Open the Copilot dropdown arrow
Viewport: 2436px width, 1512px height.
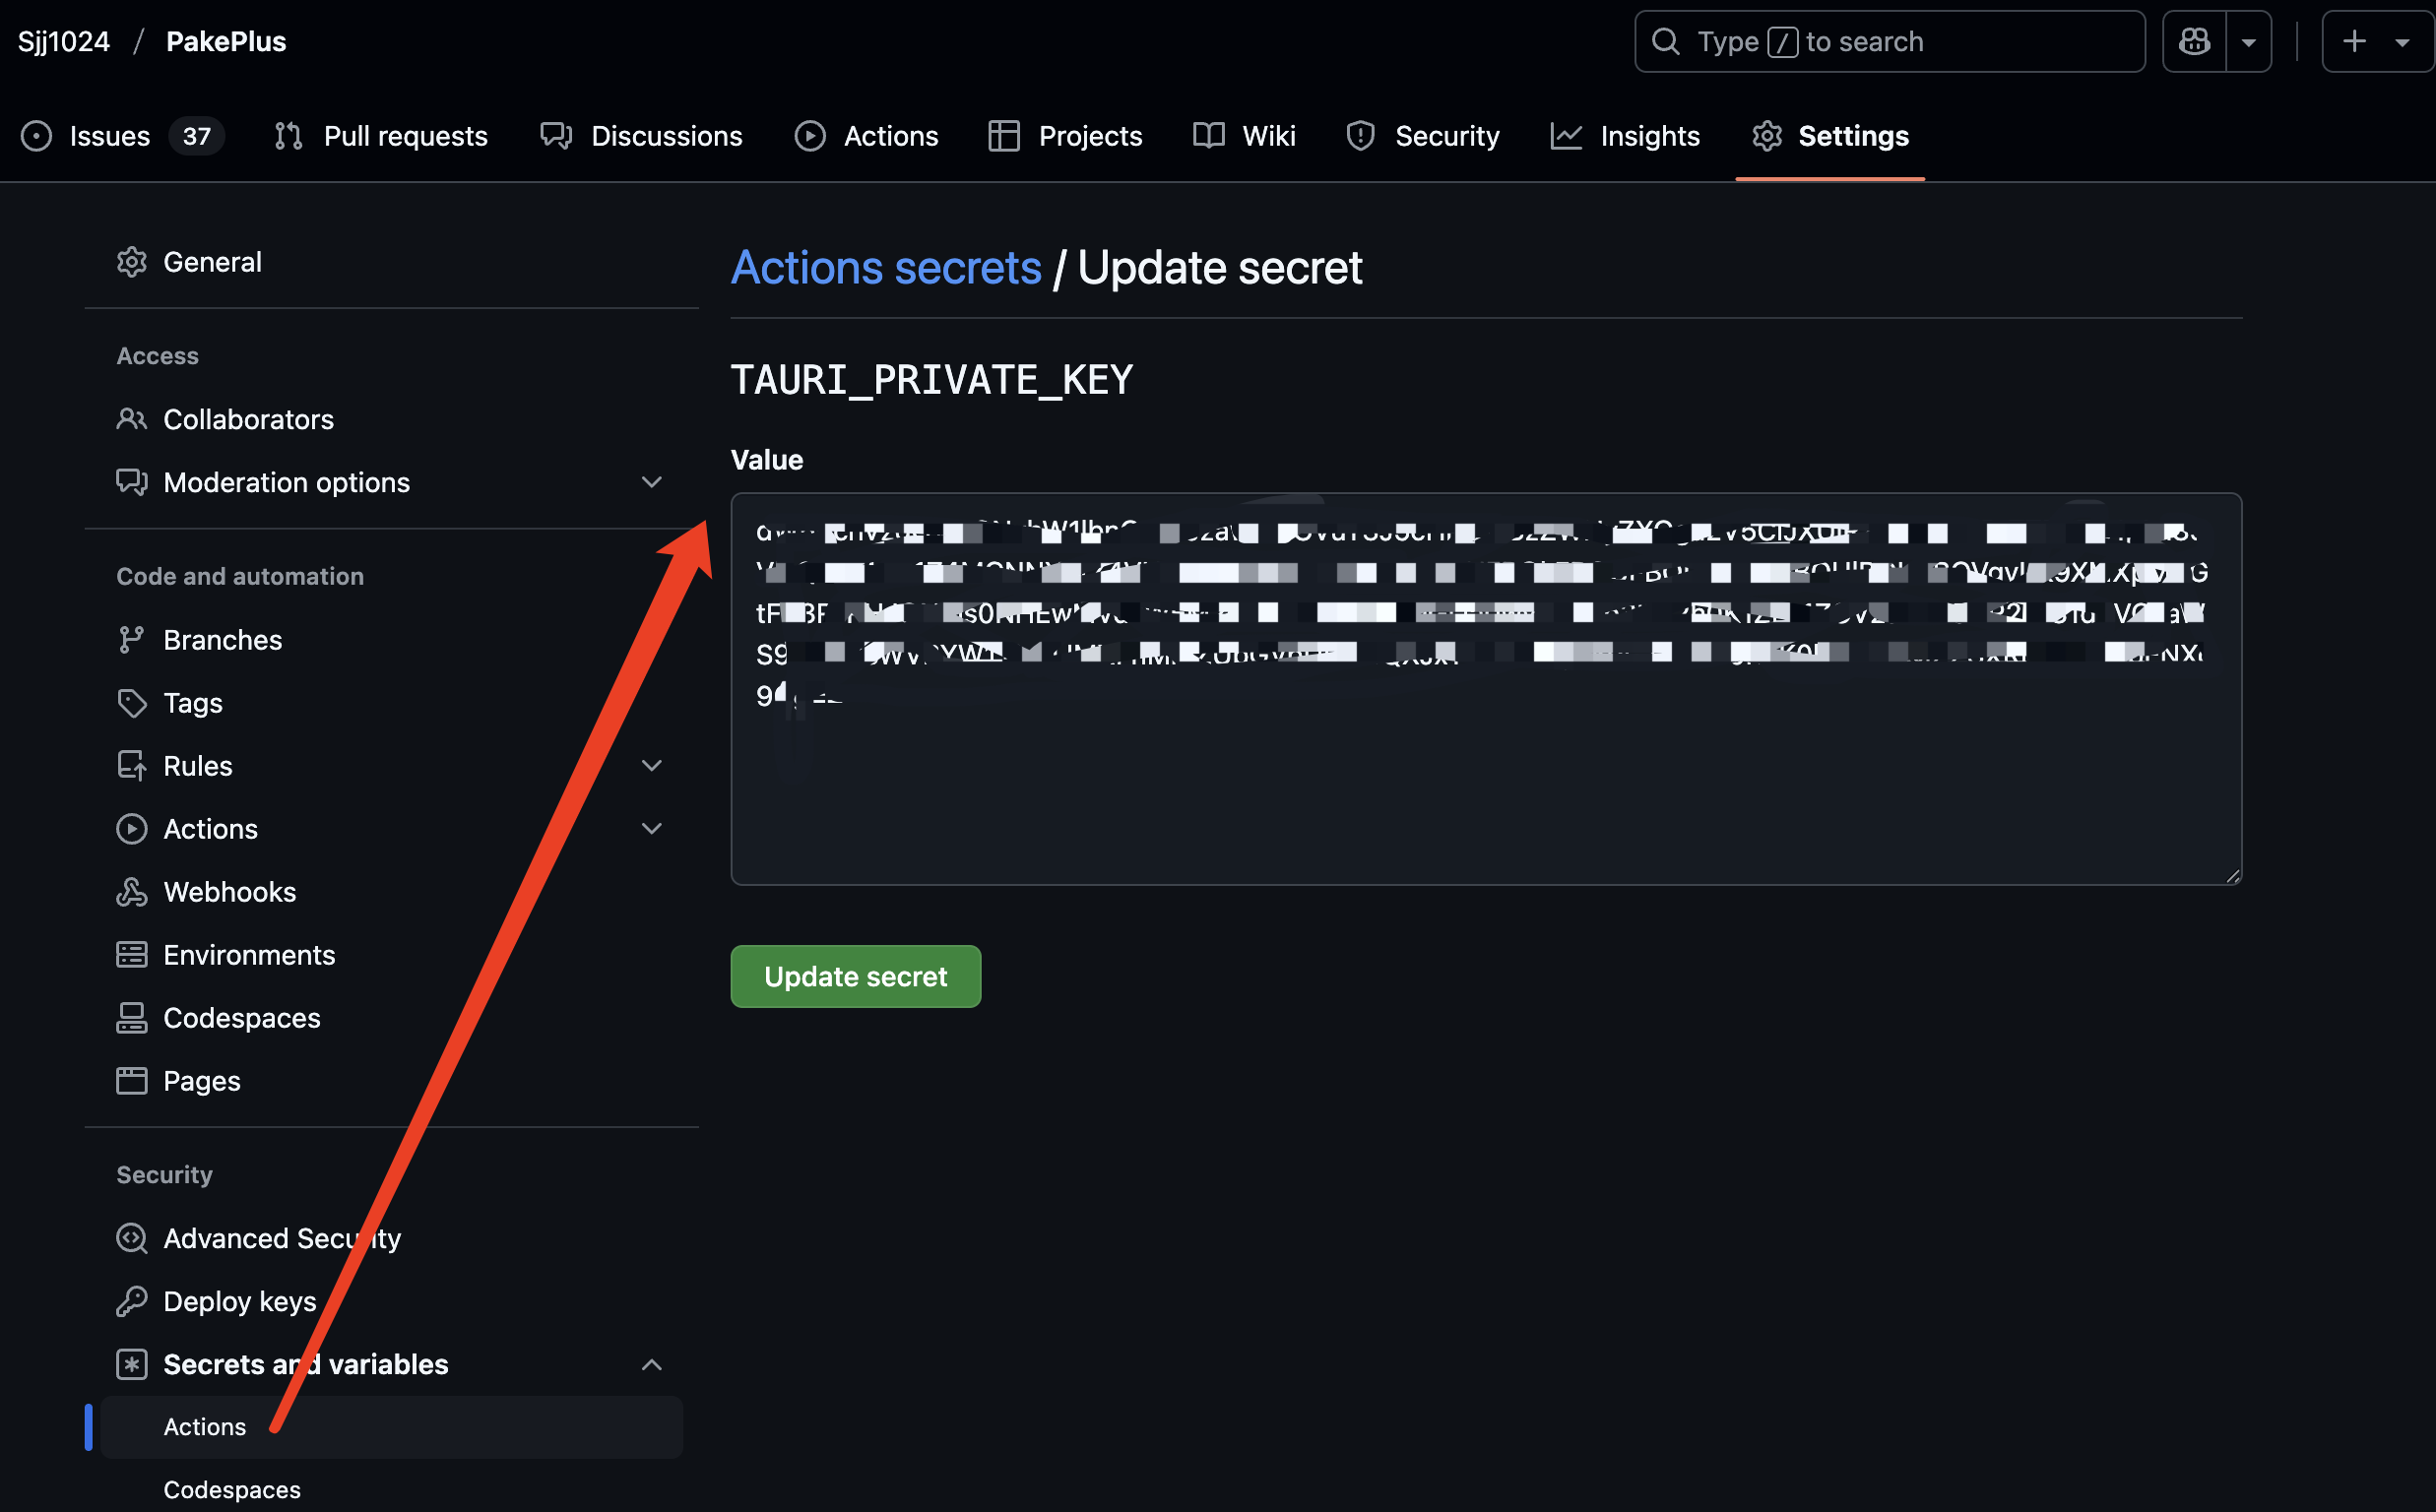(x=2249, y=41)
